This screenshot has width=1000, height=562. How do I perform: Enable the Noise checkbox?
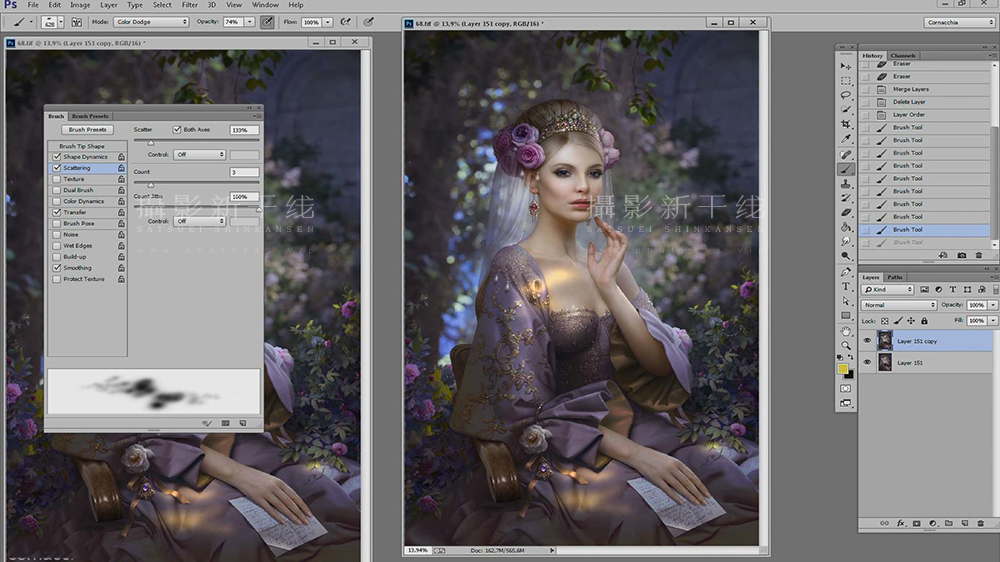coord(57,235)
